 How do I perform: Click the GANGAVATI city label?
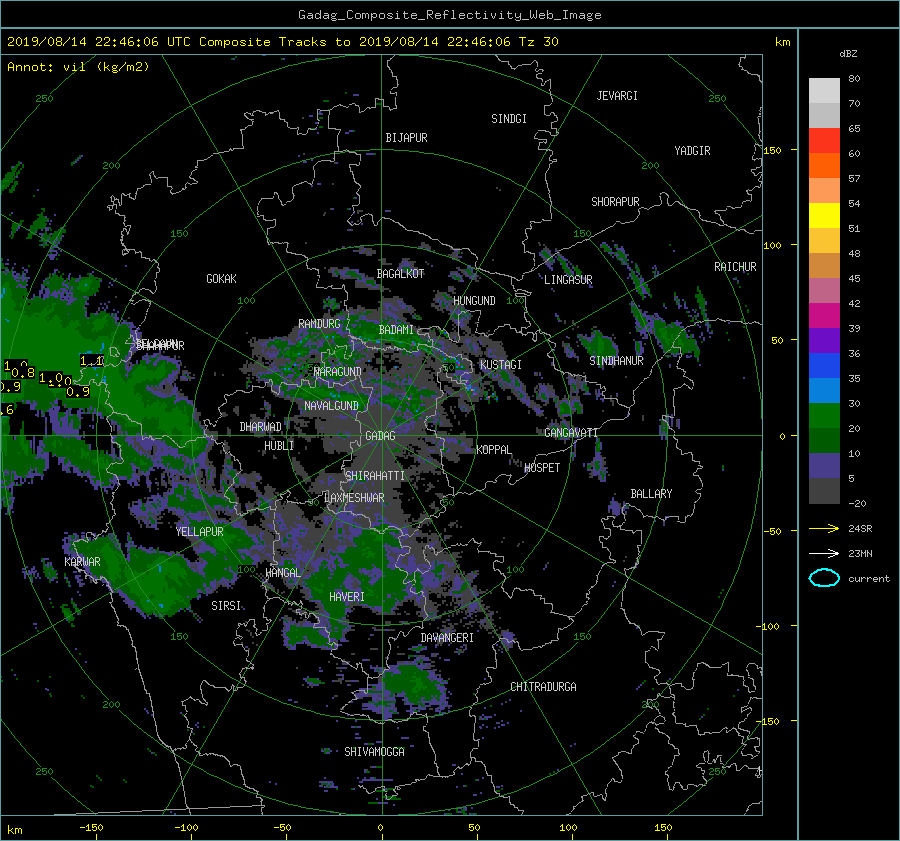point(571,433)
